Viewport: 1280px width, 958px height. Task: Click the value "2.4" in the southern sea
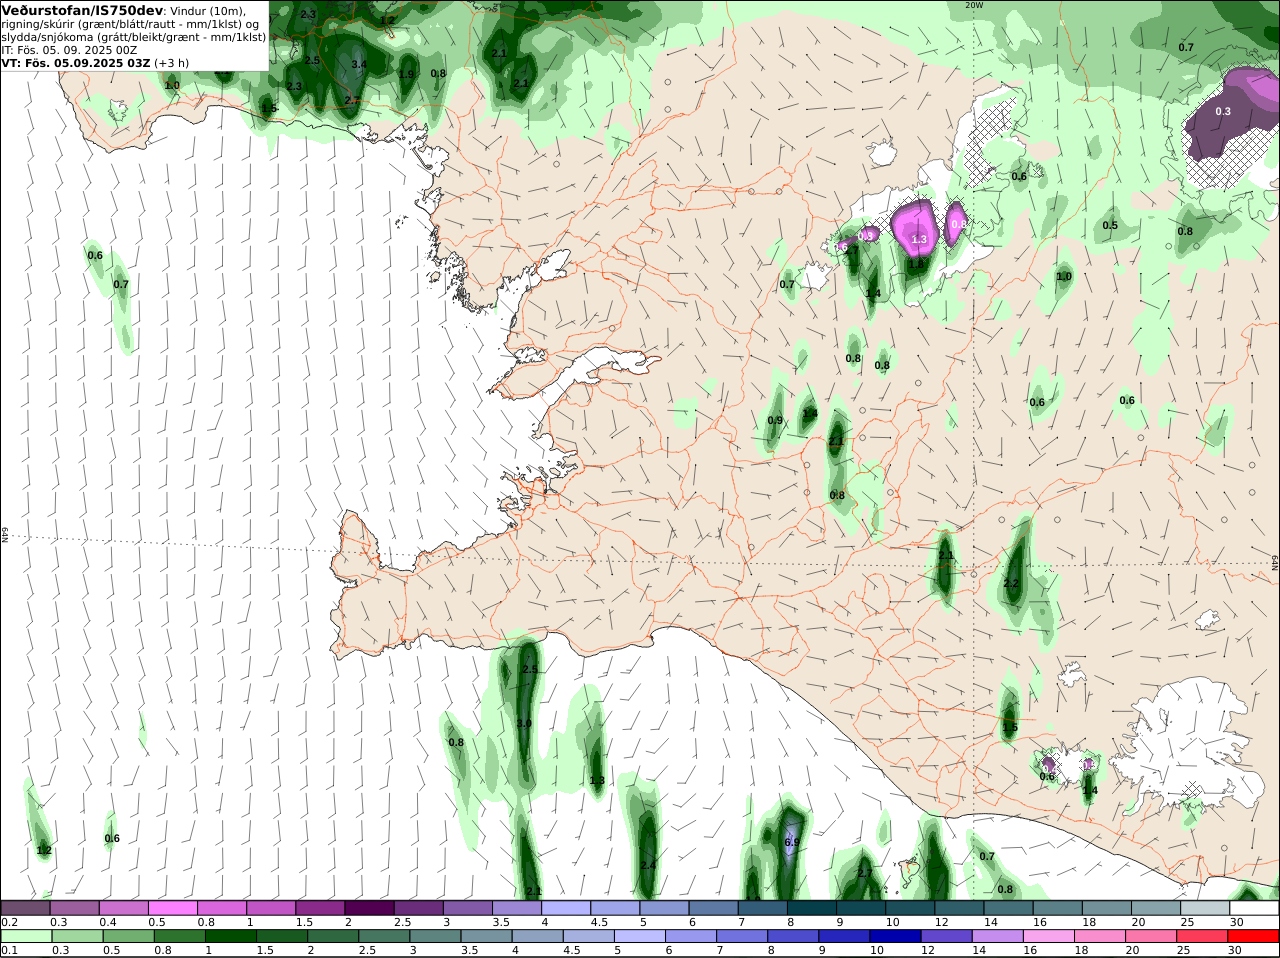pyautogui.click(x=648, y=865)
